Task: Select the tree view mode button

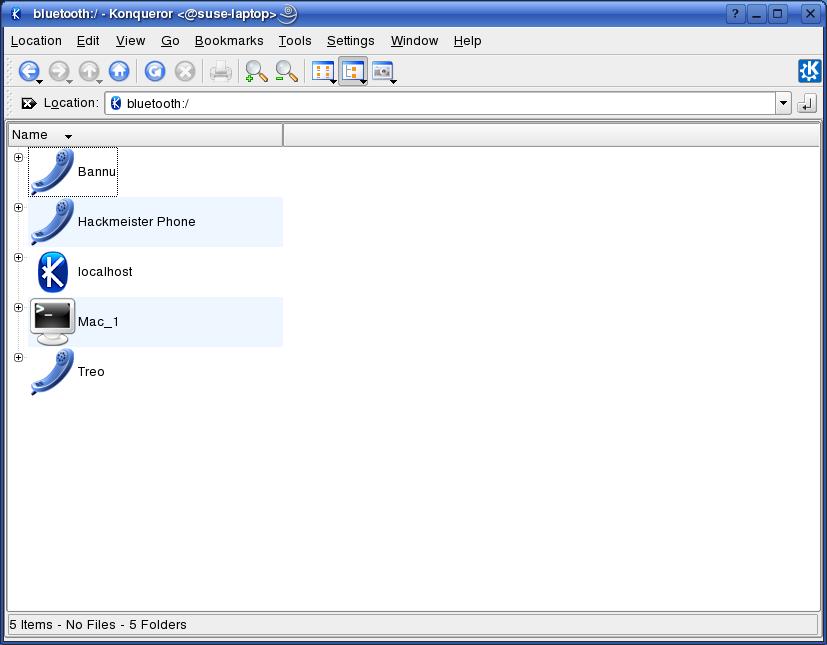Action: [x=352, y=71]
